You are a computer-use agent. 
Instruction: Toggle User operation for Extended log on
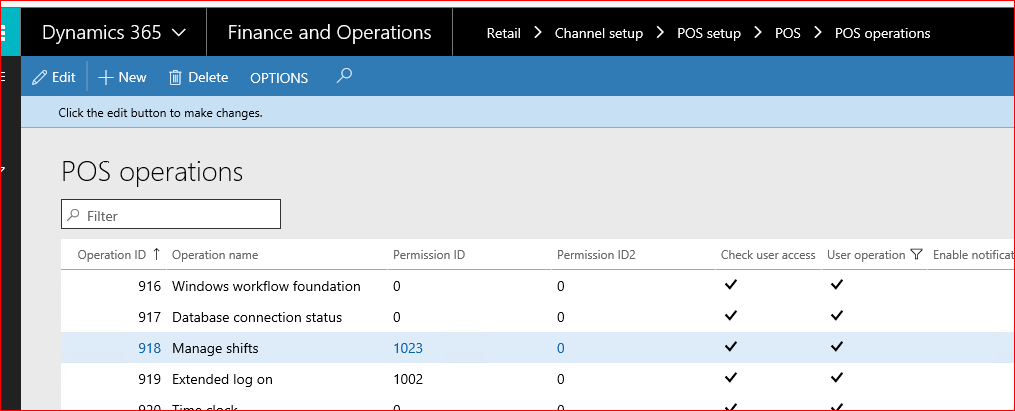point(837,379)
